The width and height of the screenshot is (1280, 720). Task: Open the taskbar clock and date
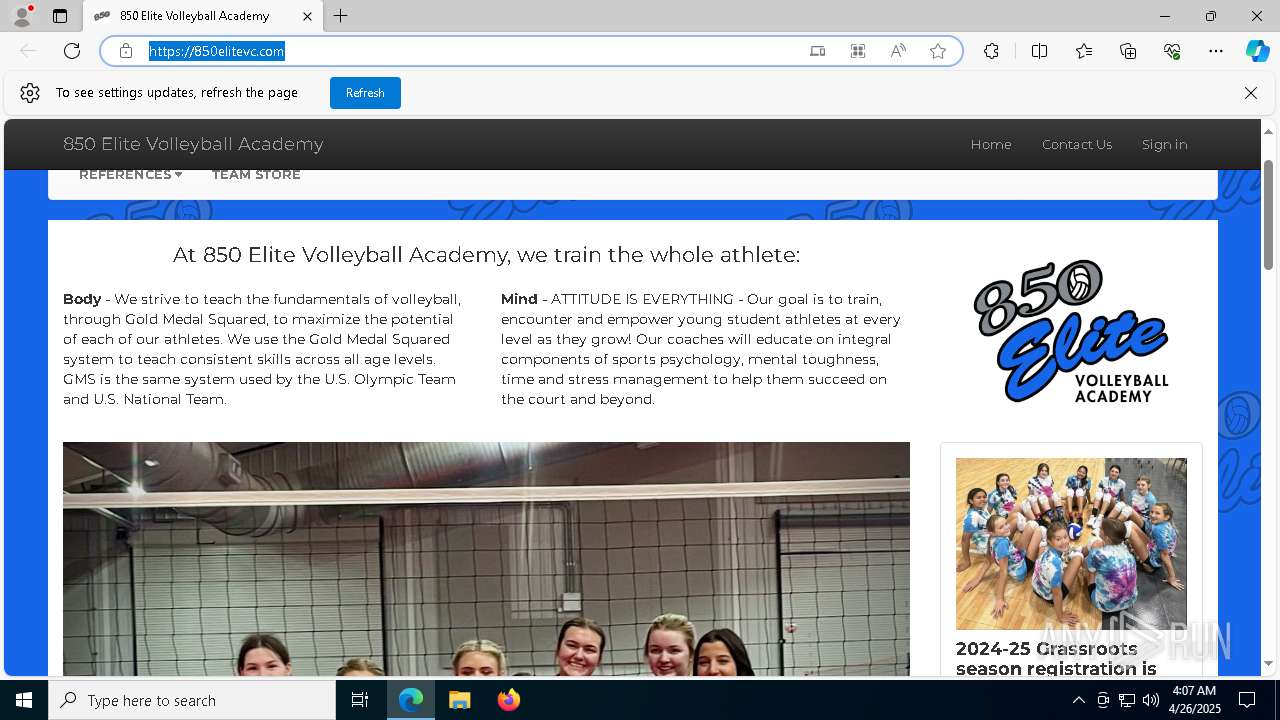[1194, 700]
